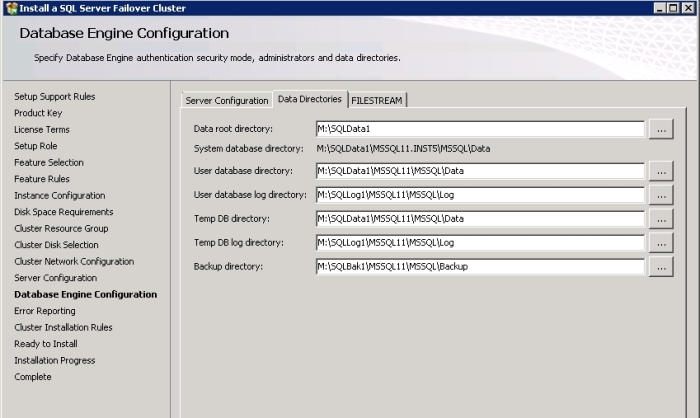
Task: Click the Data root directory field
Action: point(479,129)
